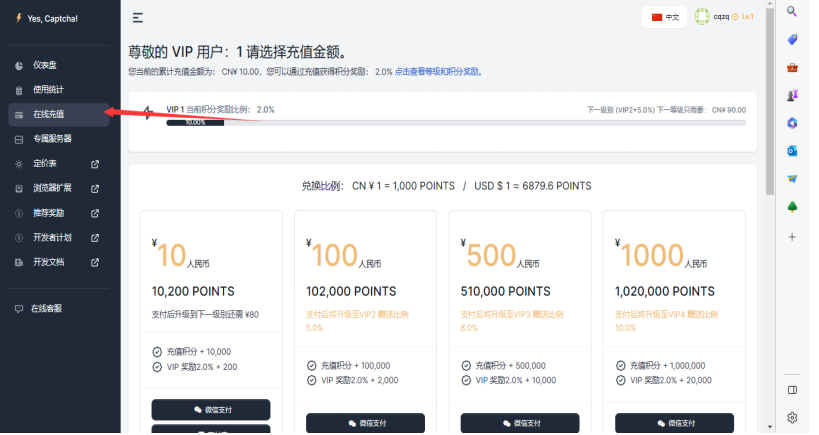Toggle browser sidebar panel layout icon

pos(792,390)
